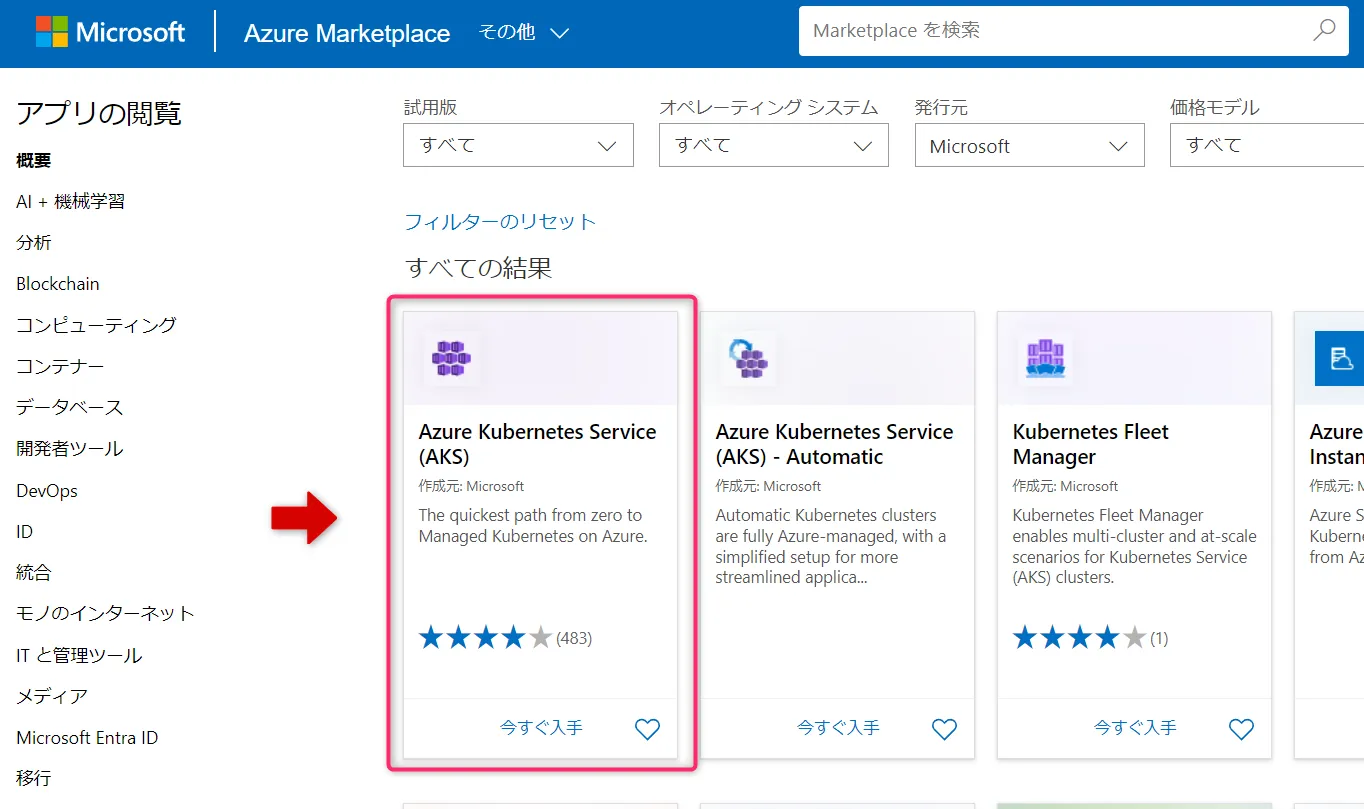Select データベース category
The width and height of the screenshot is (1364, 809).
tap(70, 407)
